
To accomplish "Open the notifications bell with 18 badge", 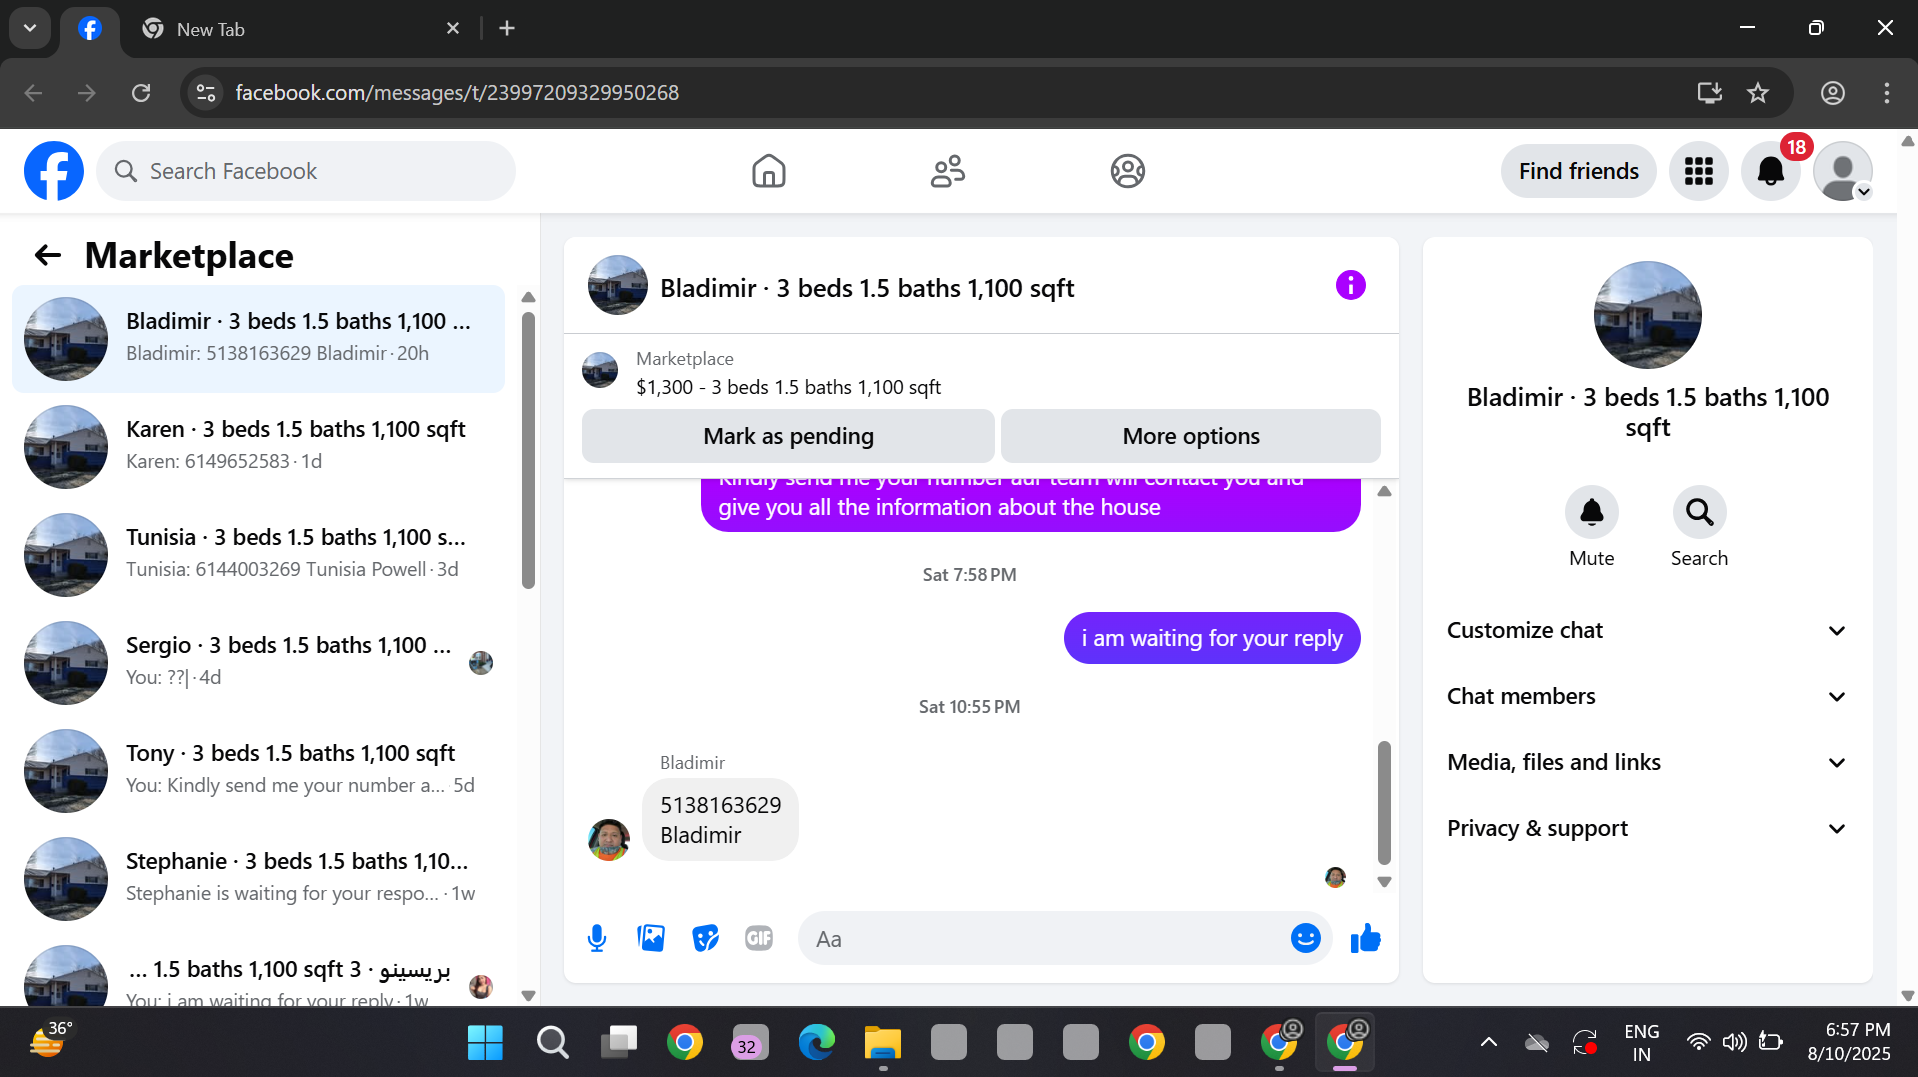I will (x=1770, y=171).
